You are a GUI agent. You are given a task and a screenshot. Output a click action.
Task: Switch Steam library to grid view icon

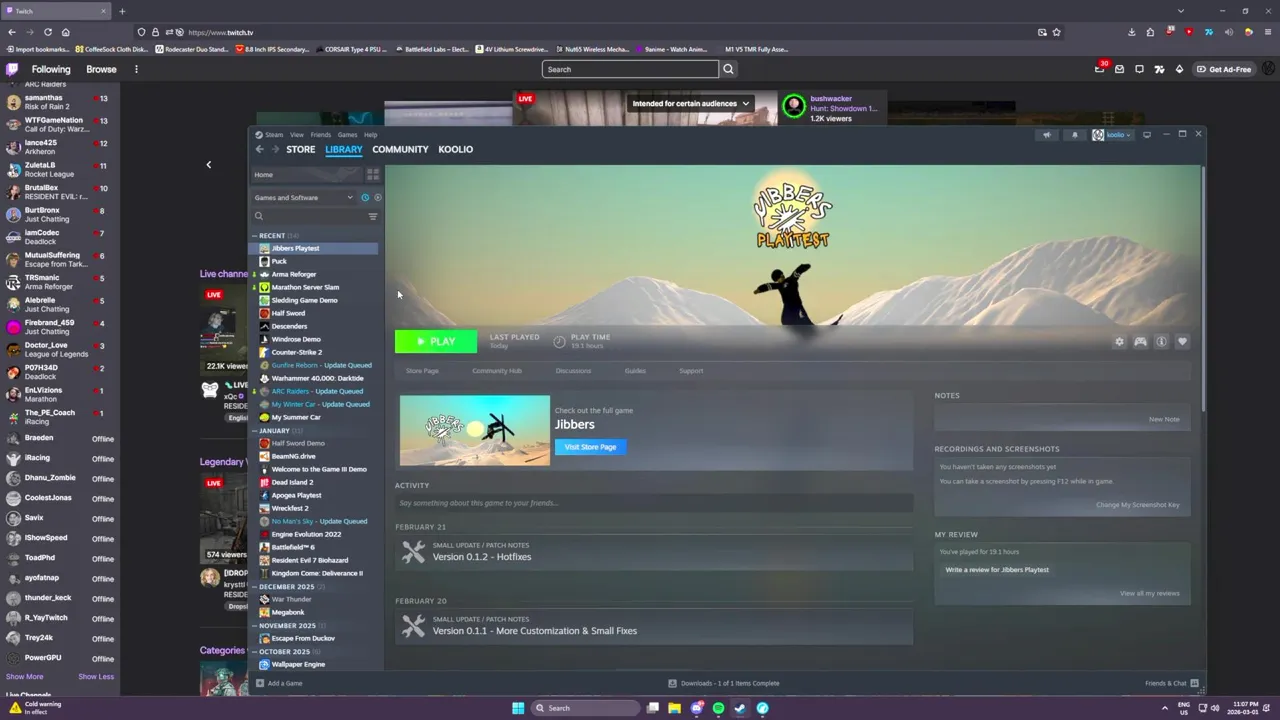[373, 174]
